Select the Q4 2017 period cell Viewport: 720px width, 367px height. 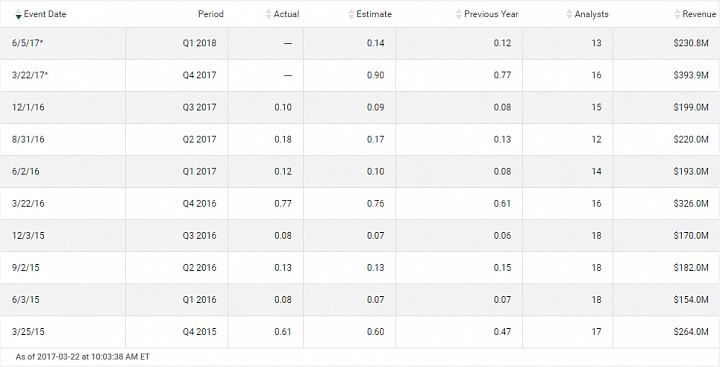click(177, 75)
